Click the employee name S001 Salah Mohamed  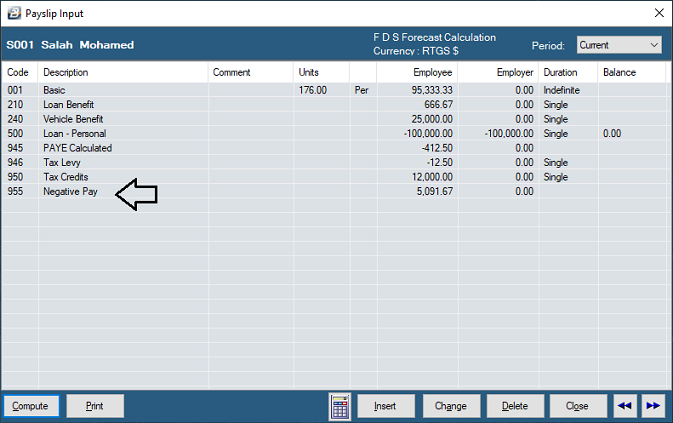pos(70,45)
